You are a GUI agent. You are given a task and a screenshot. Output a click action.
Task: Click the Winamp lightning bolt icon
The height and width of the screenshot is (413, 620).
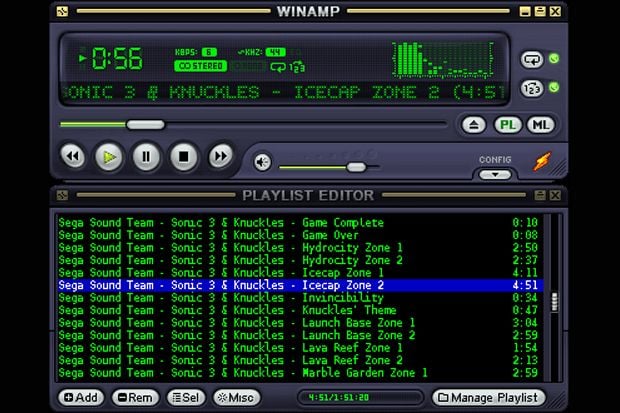(542, 161)
